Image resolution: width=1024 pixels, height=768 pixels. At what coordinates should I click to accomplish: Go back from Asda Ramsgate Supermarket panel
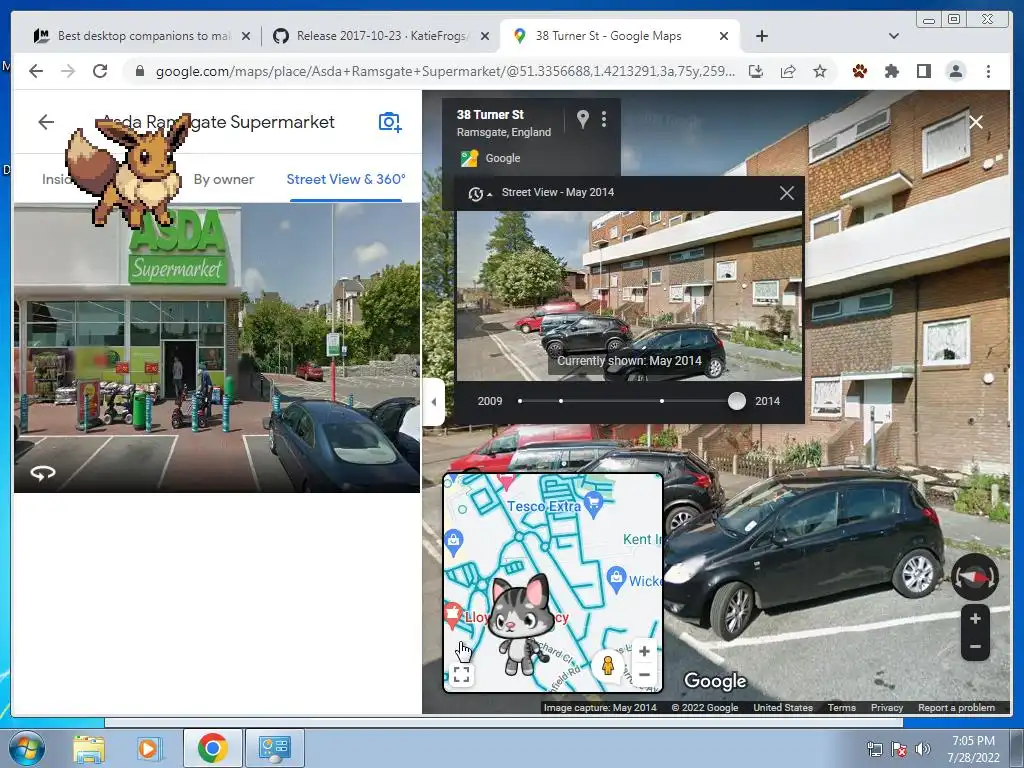pyautogui.click(x=46, y=121)
